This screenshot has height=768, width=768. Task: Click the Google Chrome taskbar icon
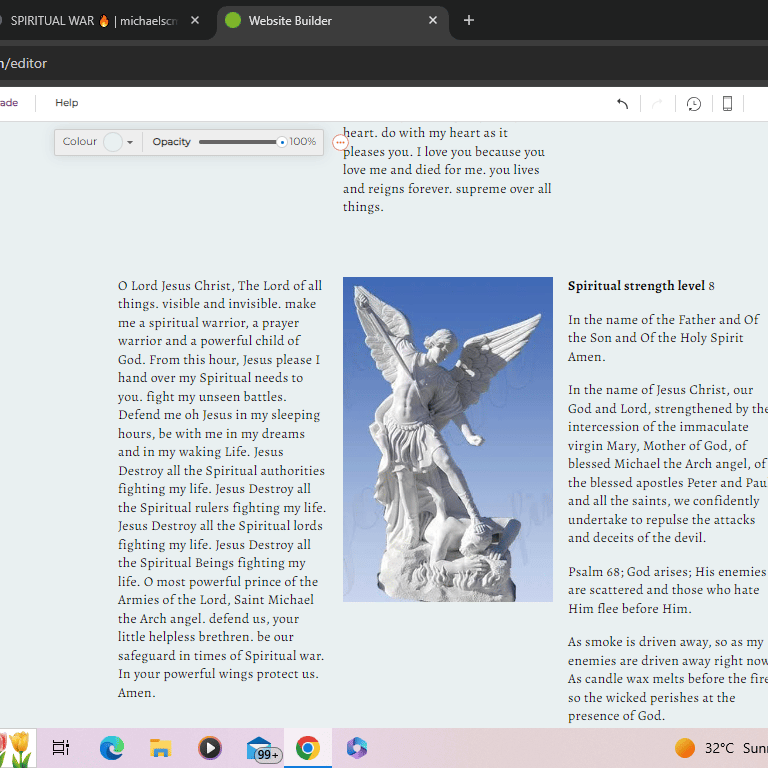308,748
